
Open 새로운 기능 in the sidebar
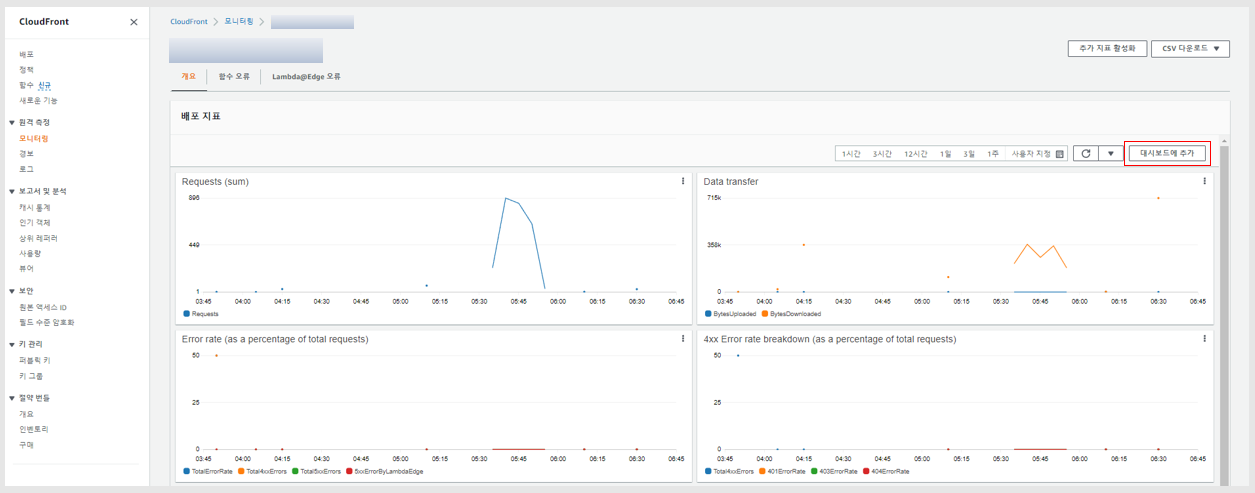(x=38, y=100)
